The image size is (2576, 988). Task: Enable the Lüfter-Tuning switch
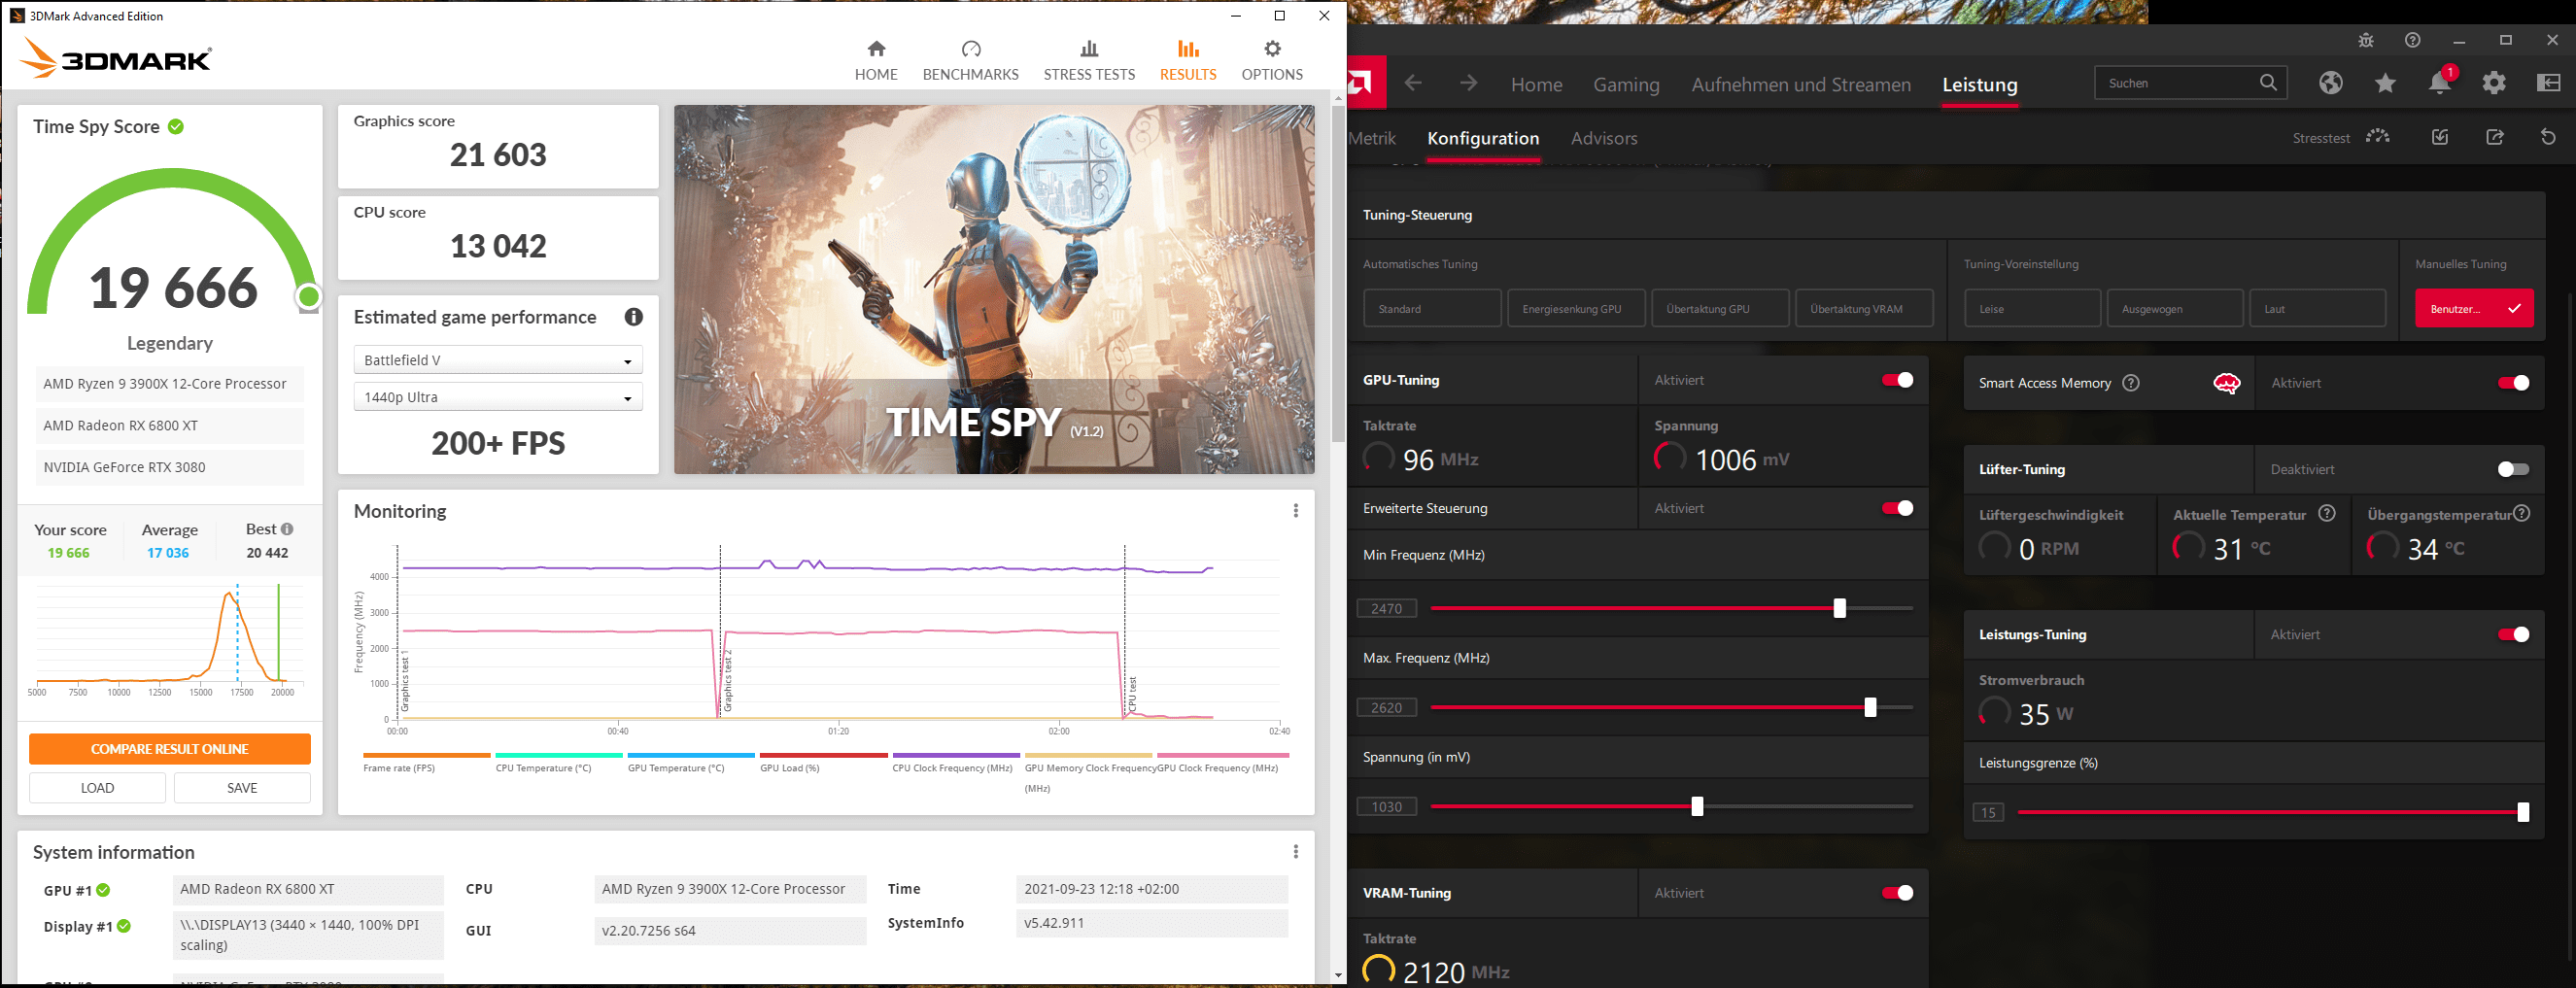click(2513, 469)
